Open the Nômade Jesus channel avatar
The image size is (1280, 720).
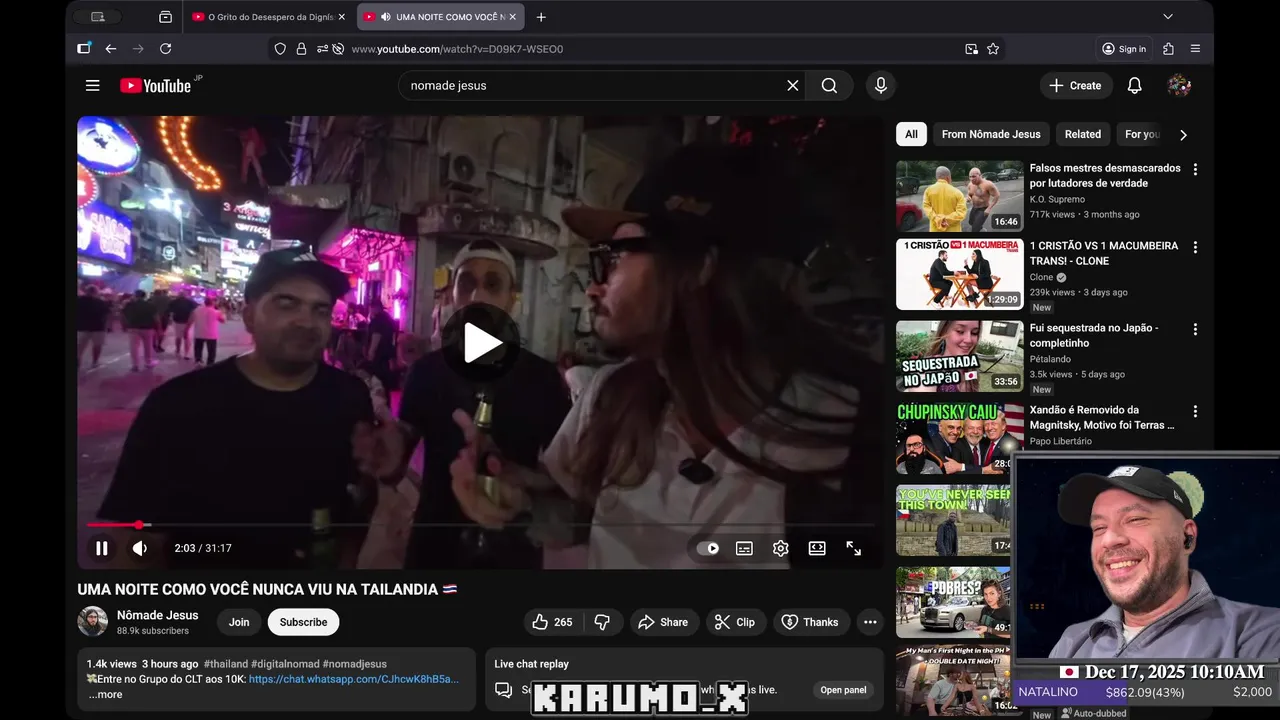pos(93,621)
